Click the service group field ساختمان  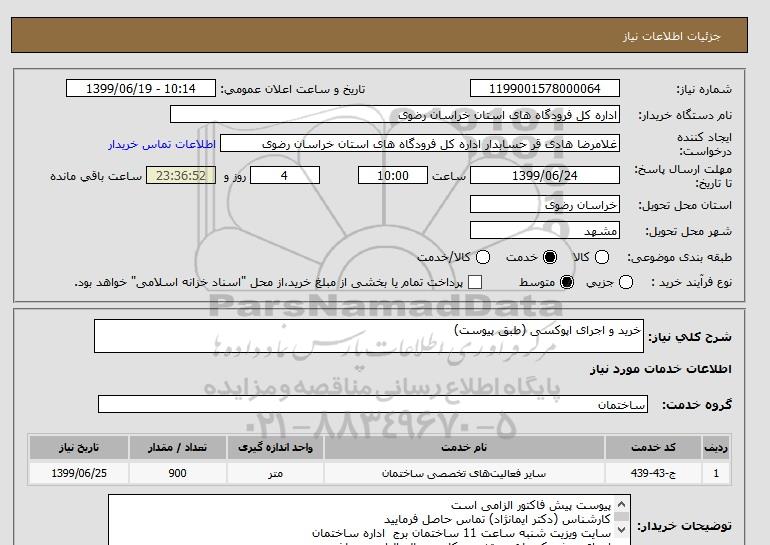(x=373, y=405)
